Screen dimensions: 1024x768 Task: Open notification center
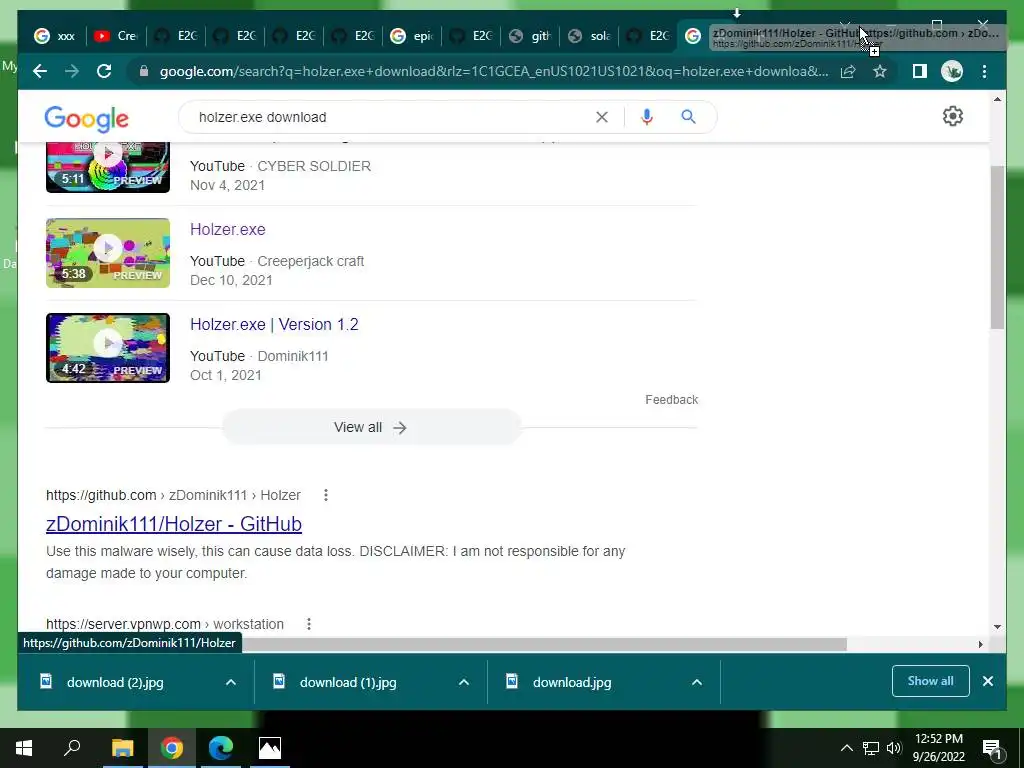point(992,748)
